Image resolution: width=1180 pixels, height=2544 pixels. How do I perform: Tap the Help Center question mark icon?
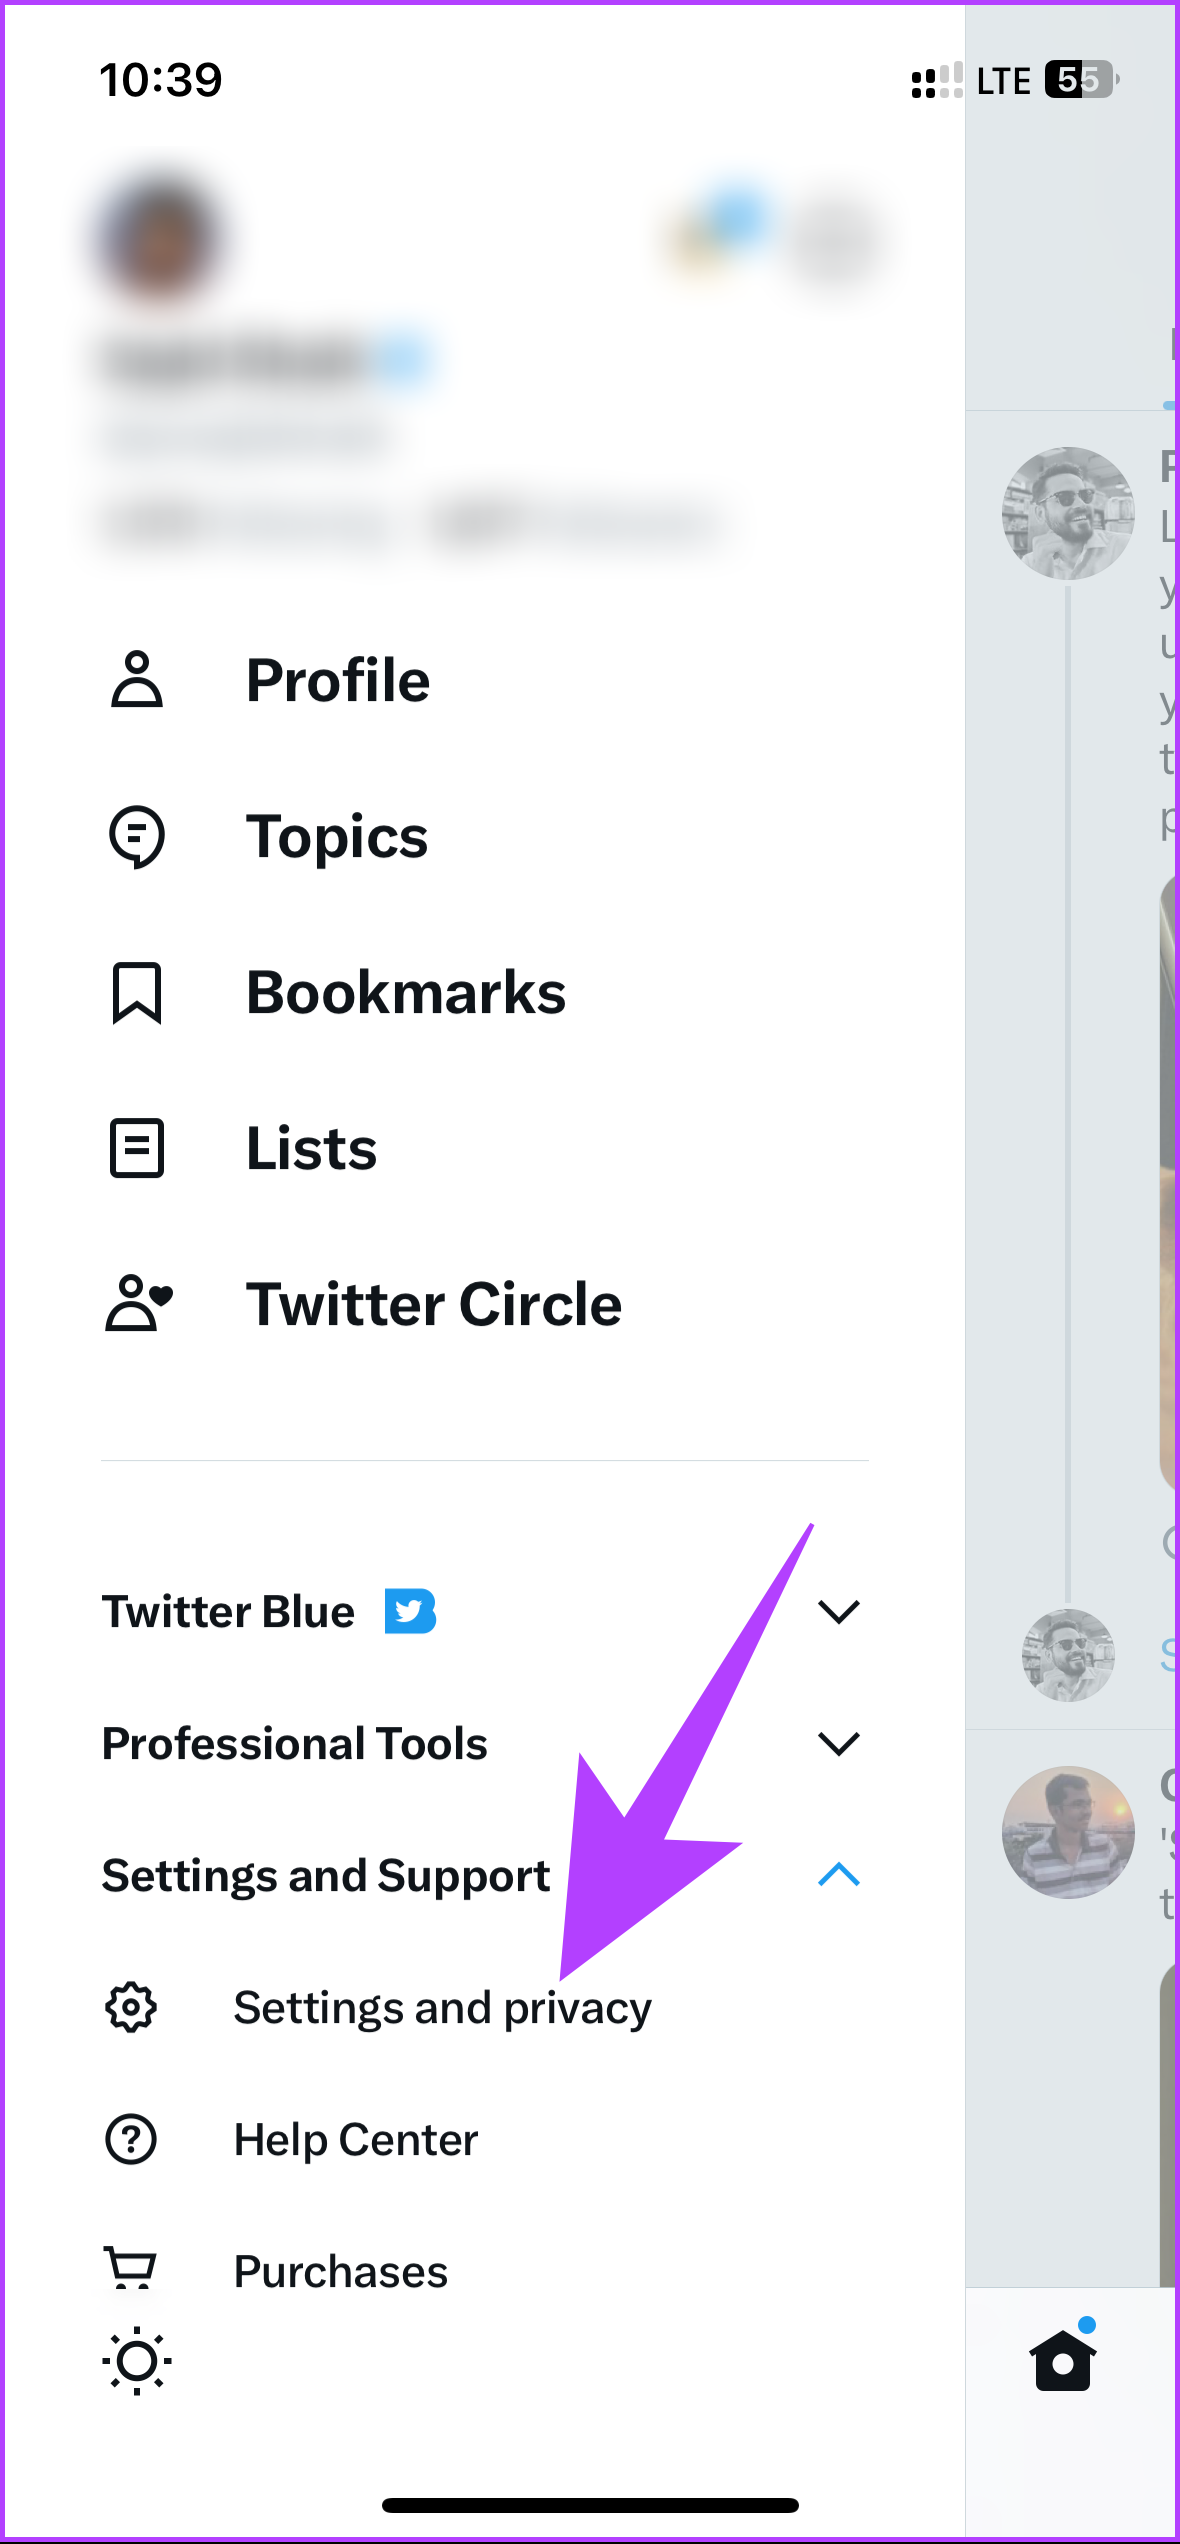131,2139
